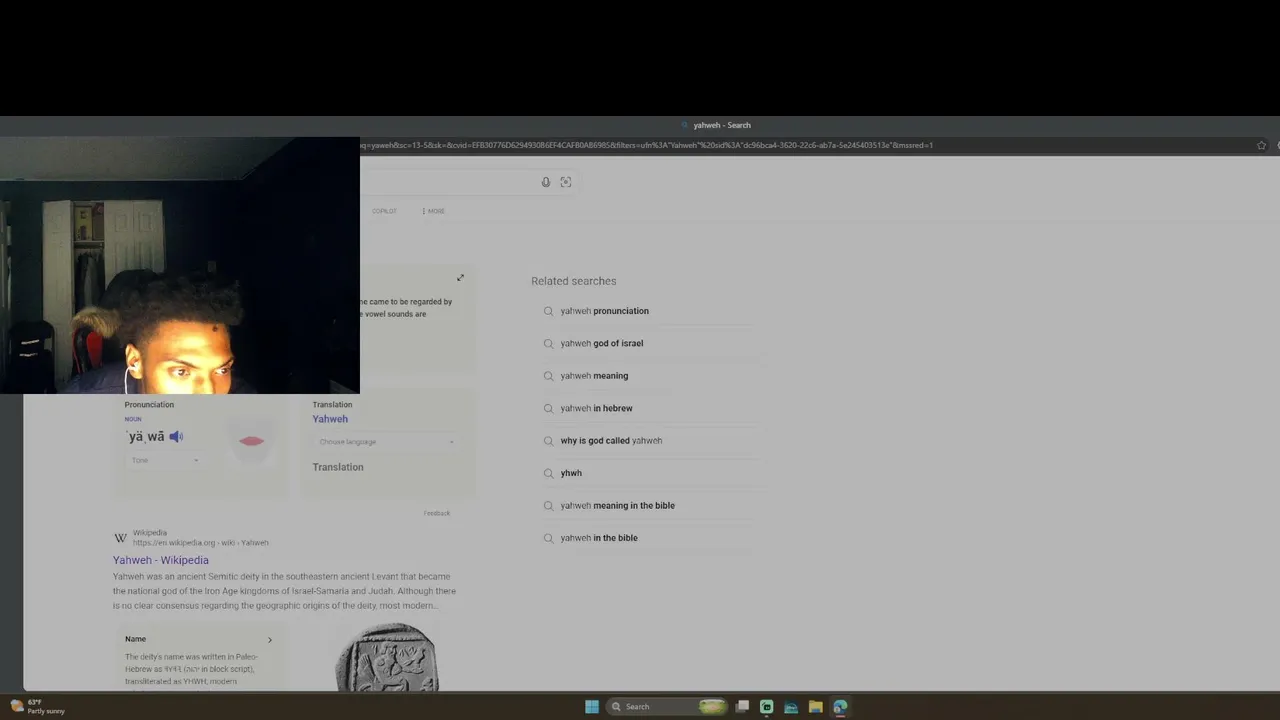Click search icon beside 'yahweh god of israel'
1280x720 pixels.
pos(548,343)
